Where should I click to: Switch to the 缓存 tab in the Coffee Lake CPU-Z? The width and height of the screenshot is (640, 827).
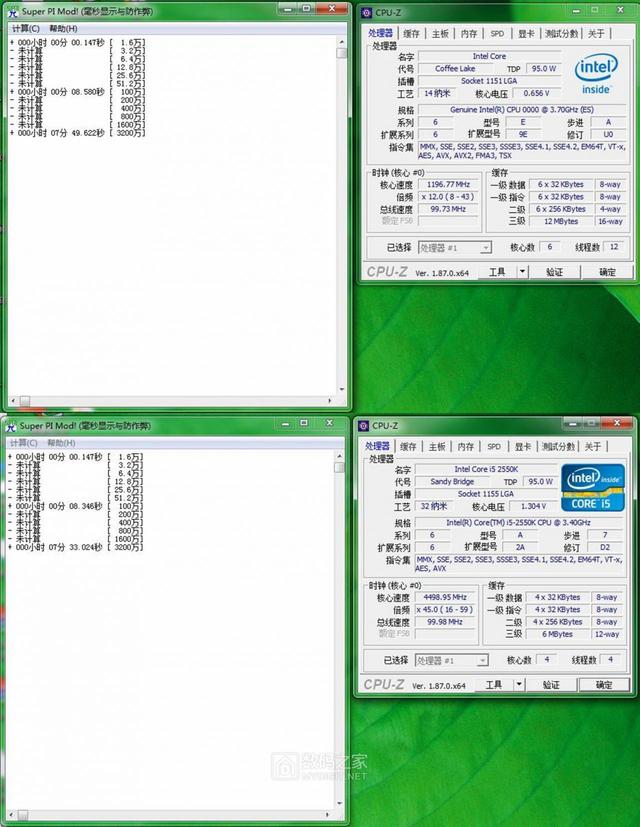tap(411, 34)
